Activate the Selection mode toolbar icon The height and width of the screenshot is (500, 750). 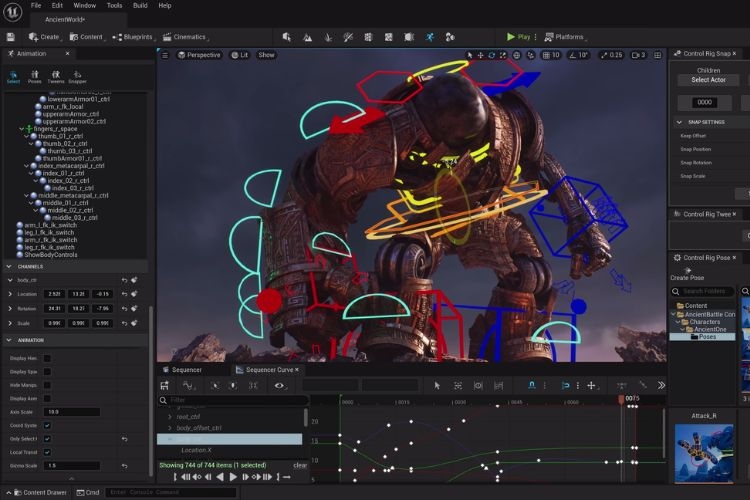[x=287, y=37]
